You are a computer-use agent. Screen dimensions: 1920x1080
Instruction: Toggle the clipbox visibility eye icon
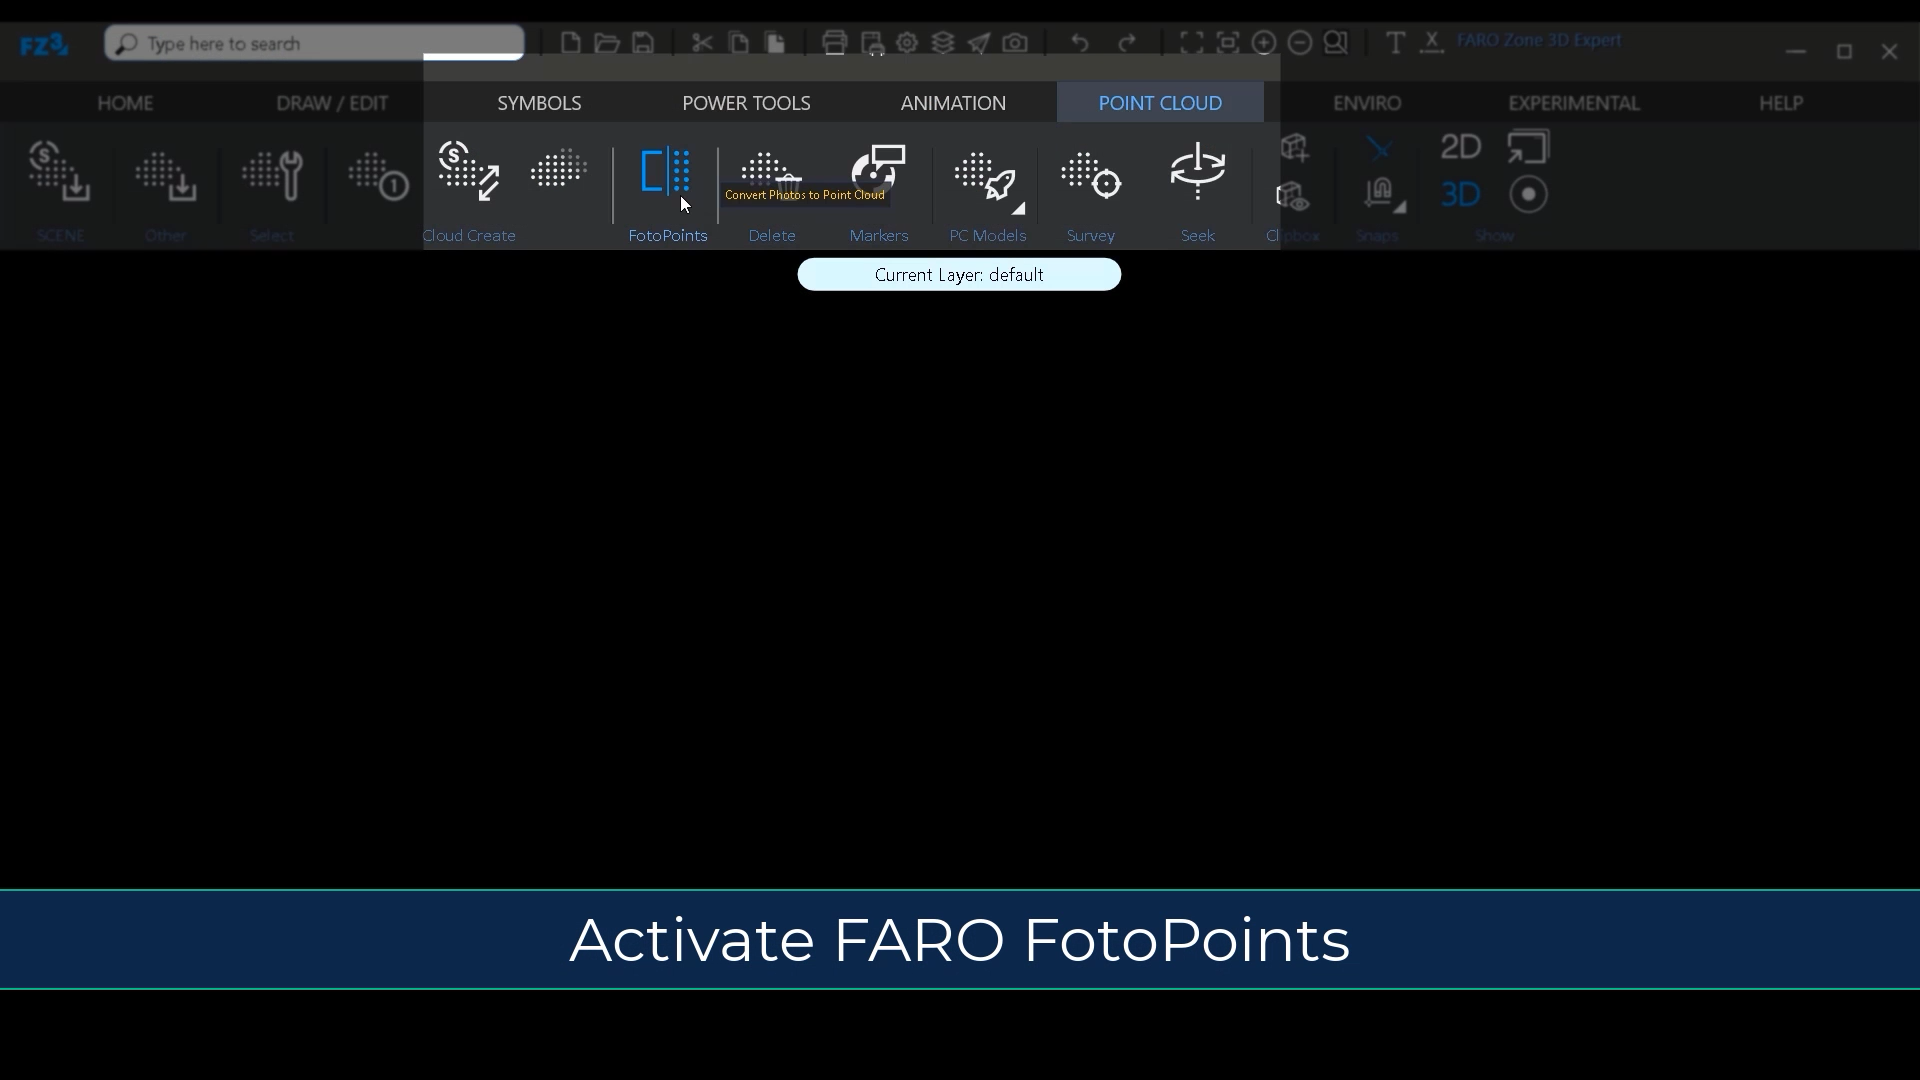tap(1294, 196)
